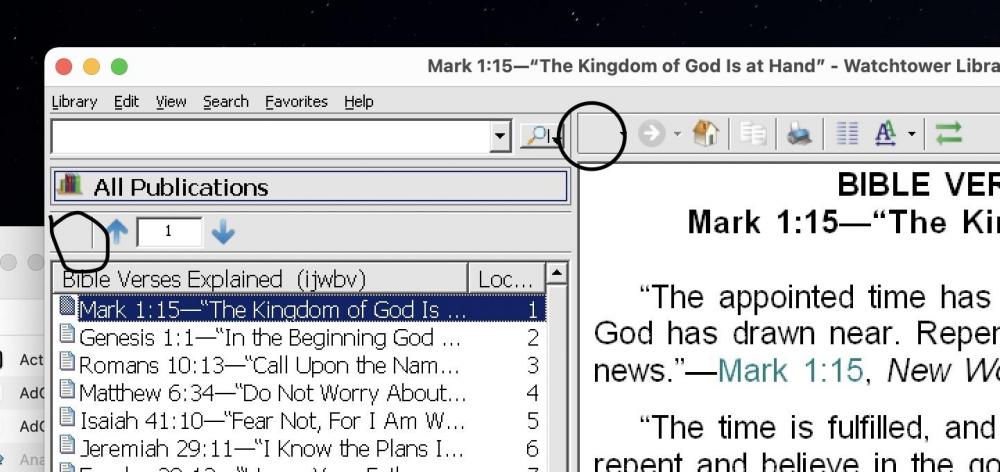Open the forward history dropdown arrow
The height and width of the screenshot is (472, 1000).
tap(677, 134)
